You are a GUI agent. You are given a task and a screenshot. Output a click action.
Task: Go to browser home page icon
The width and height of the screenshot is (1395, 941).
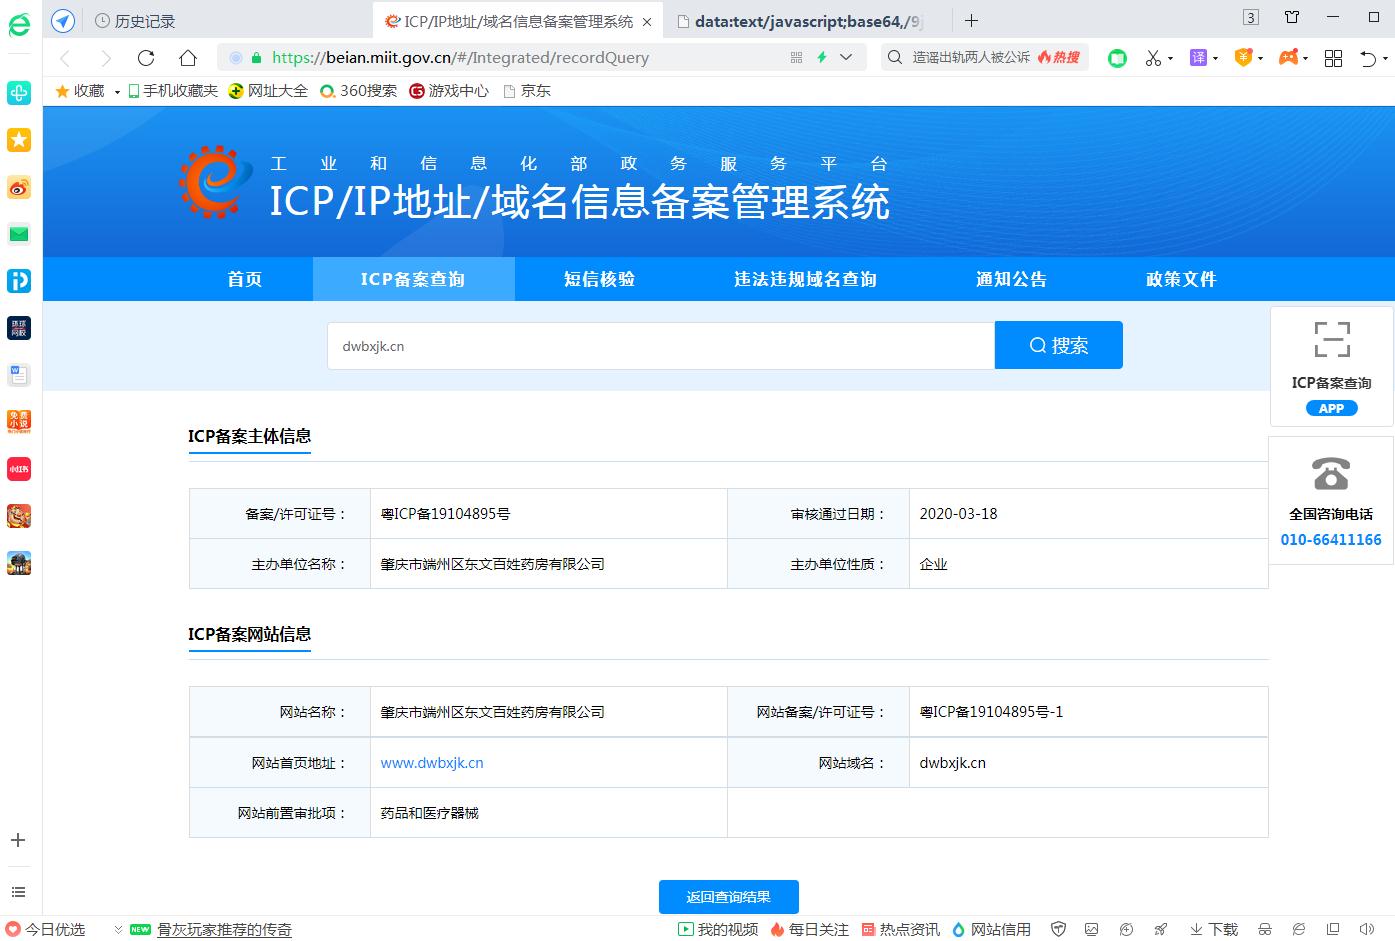[188, 58]
